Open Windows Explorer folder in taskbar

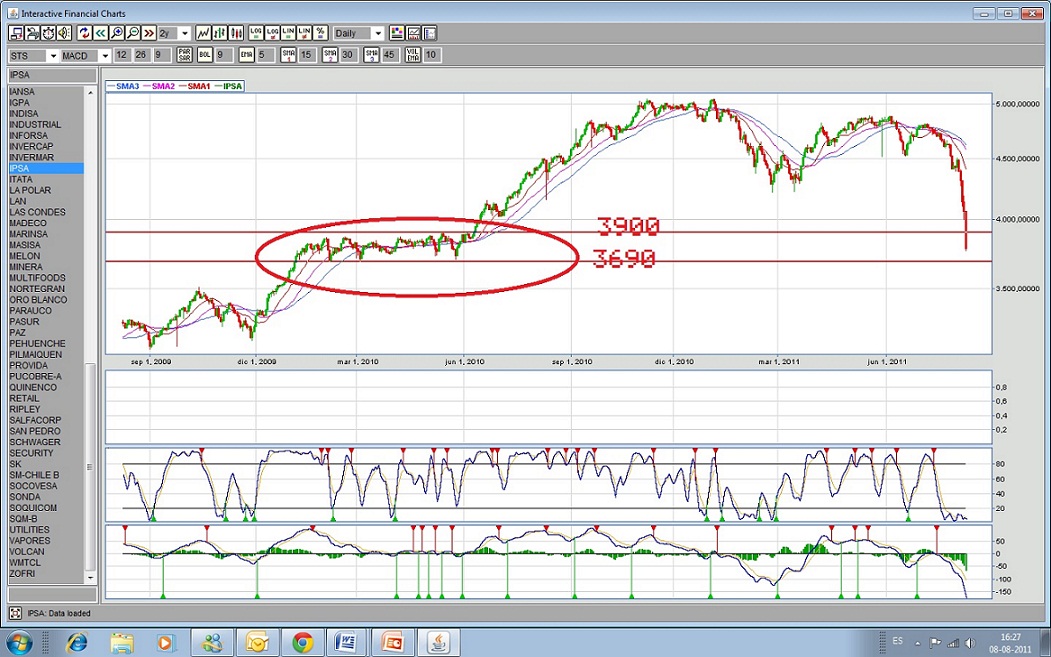coord(122,643)
